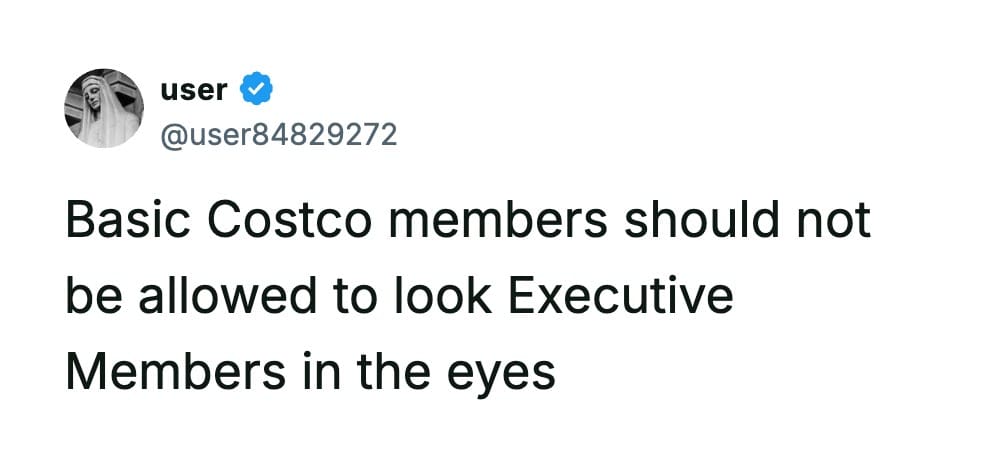Open the @user84829272 handle link
The image size is (996, 470).
[x=278, y=133]
